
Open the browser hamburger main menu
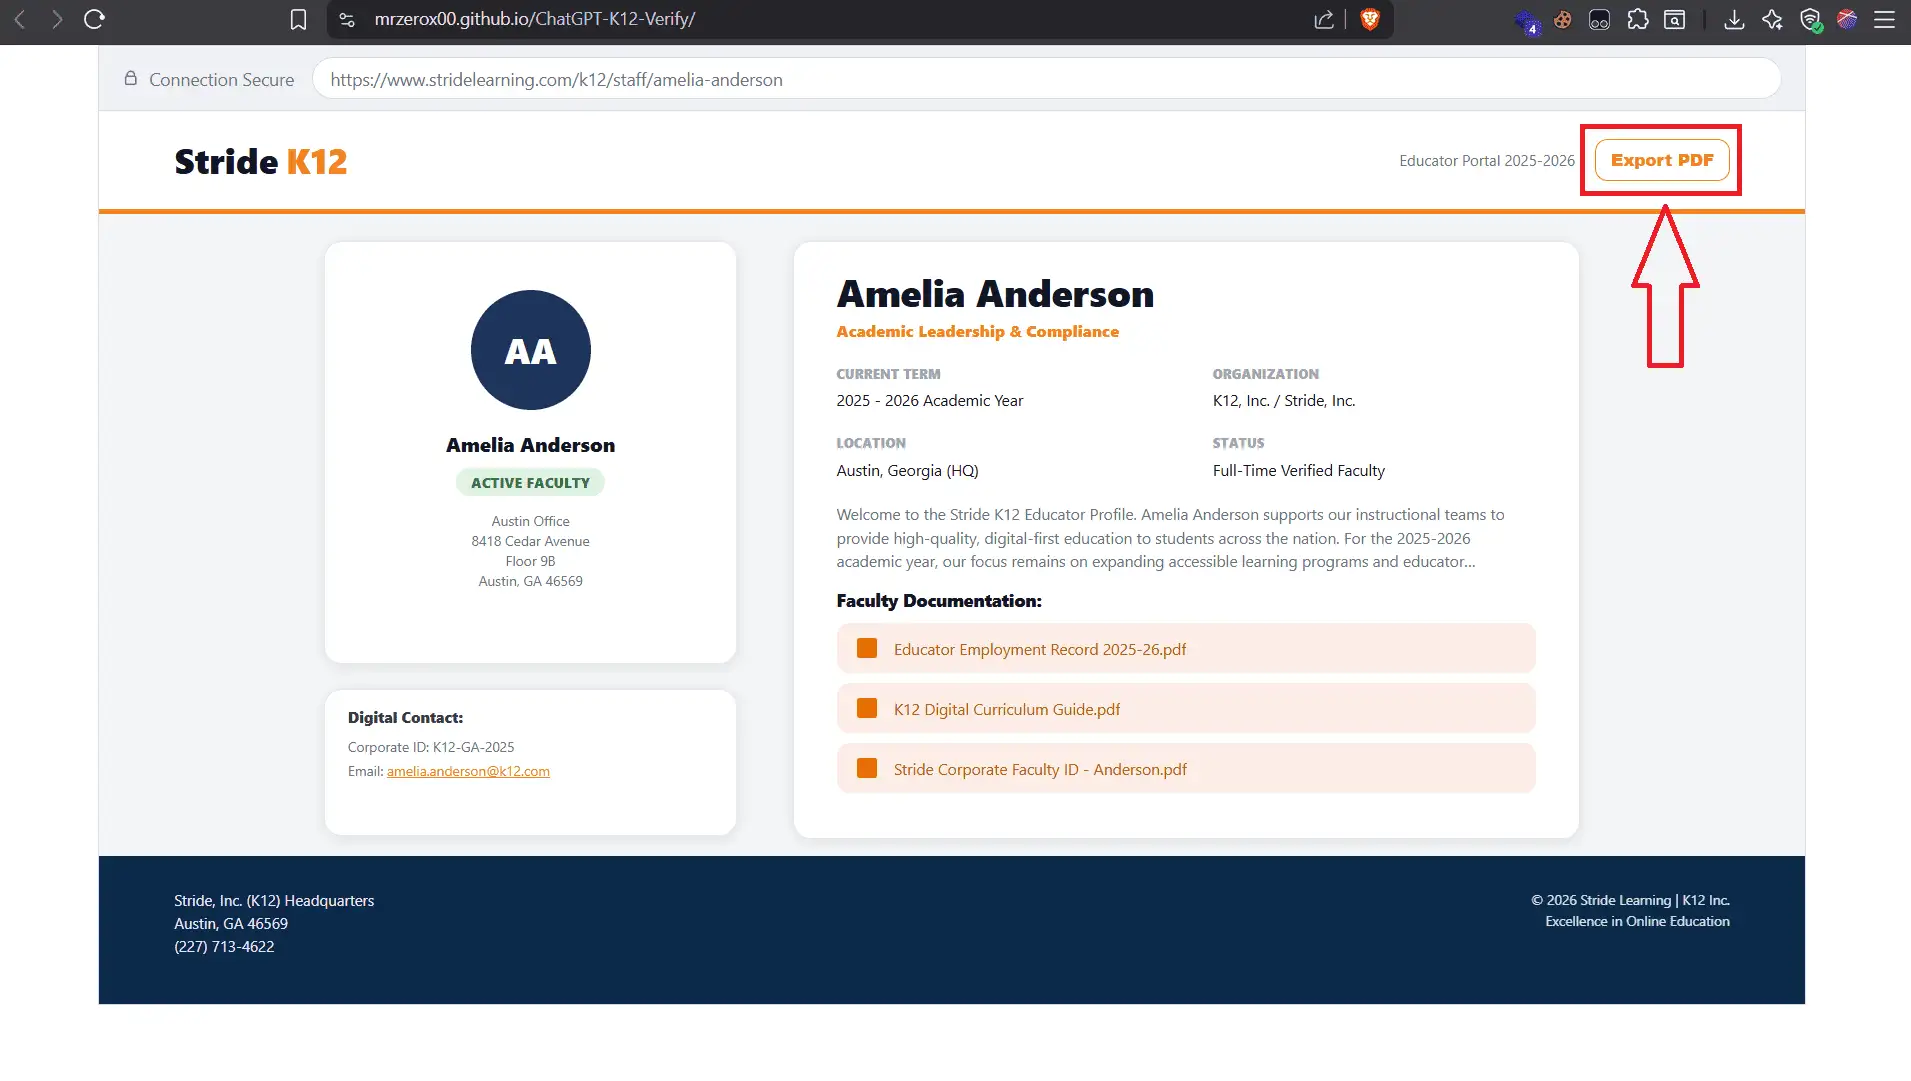click(x=1884, y=19)
